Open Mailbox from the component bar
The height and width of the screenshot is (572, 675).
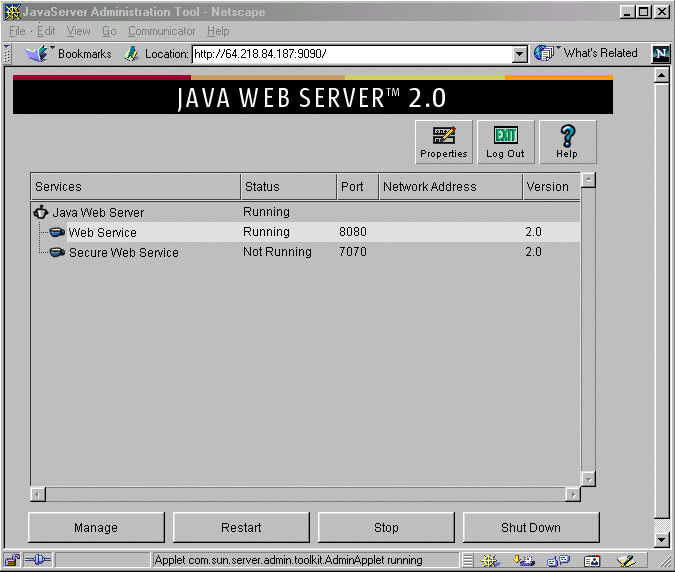tap(524, 560)
